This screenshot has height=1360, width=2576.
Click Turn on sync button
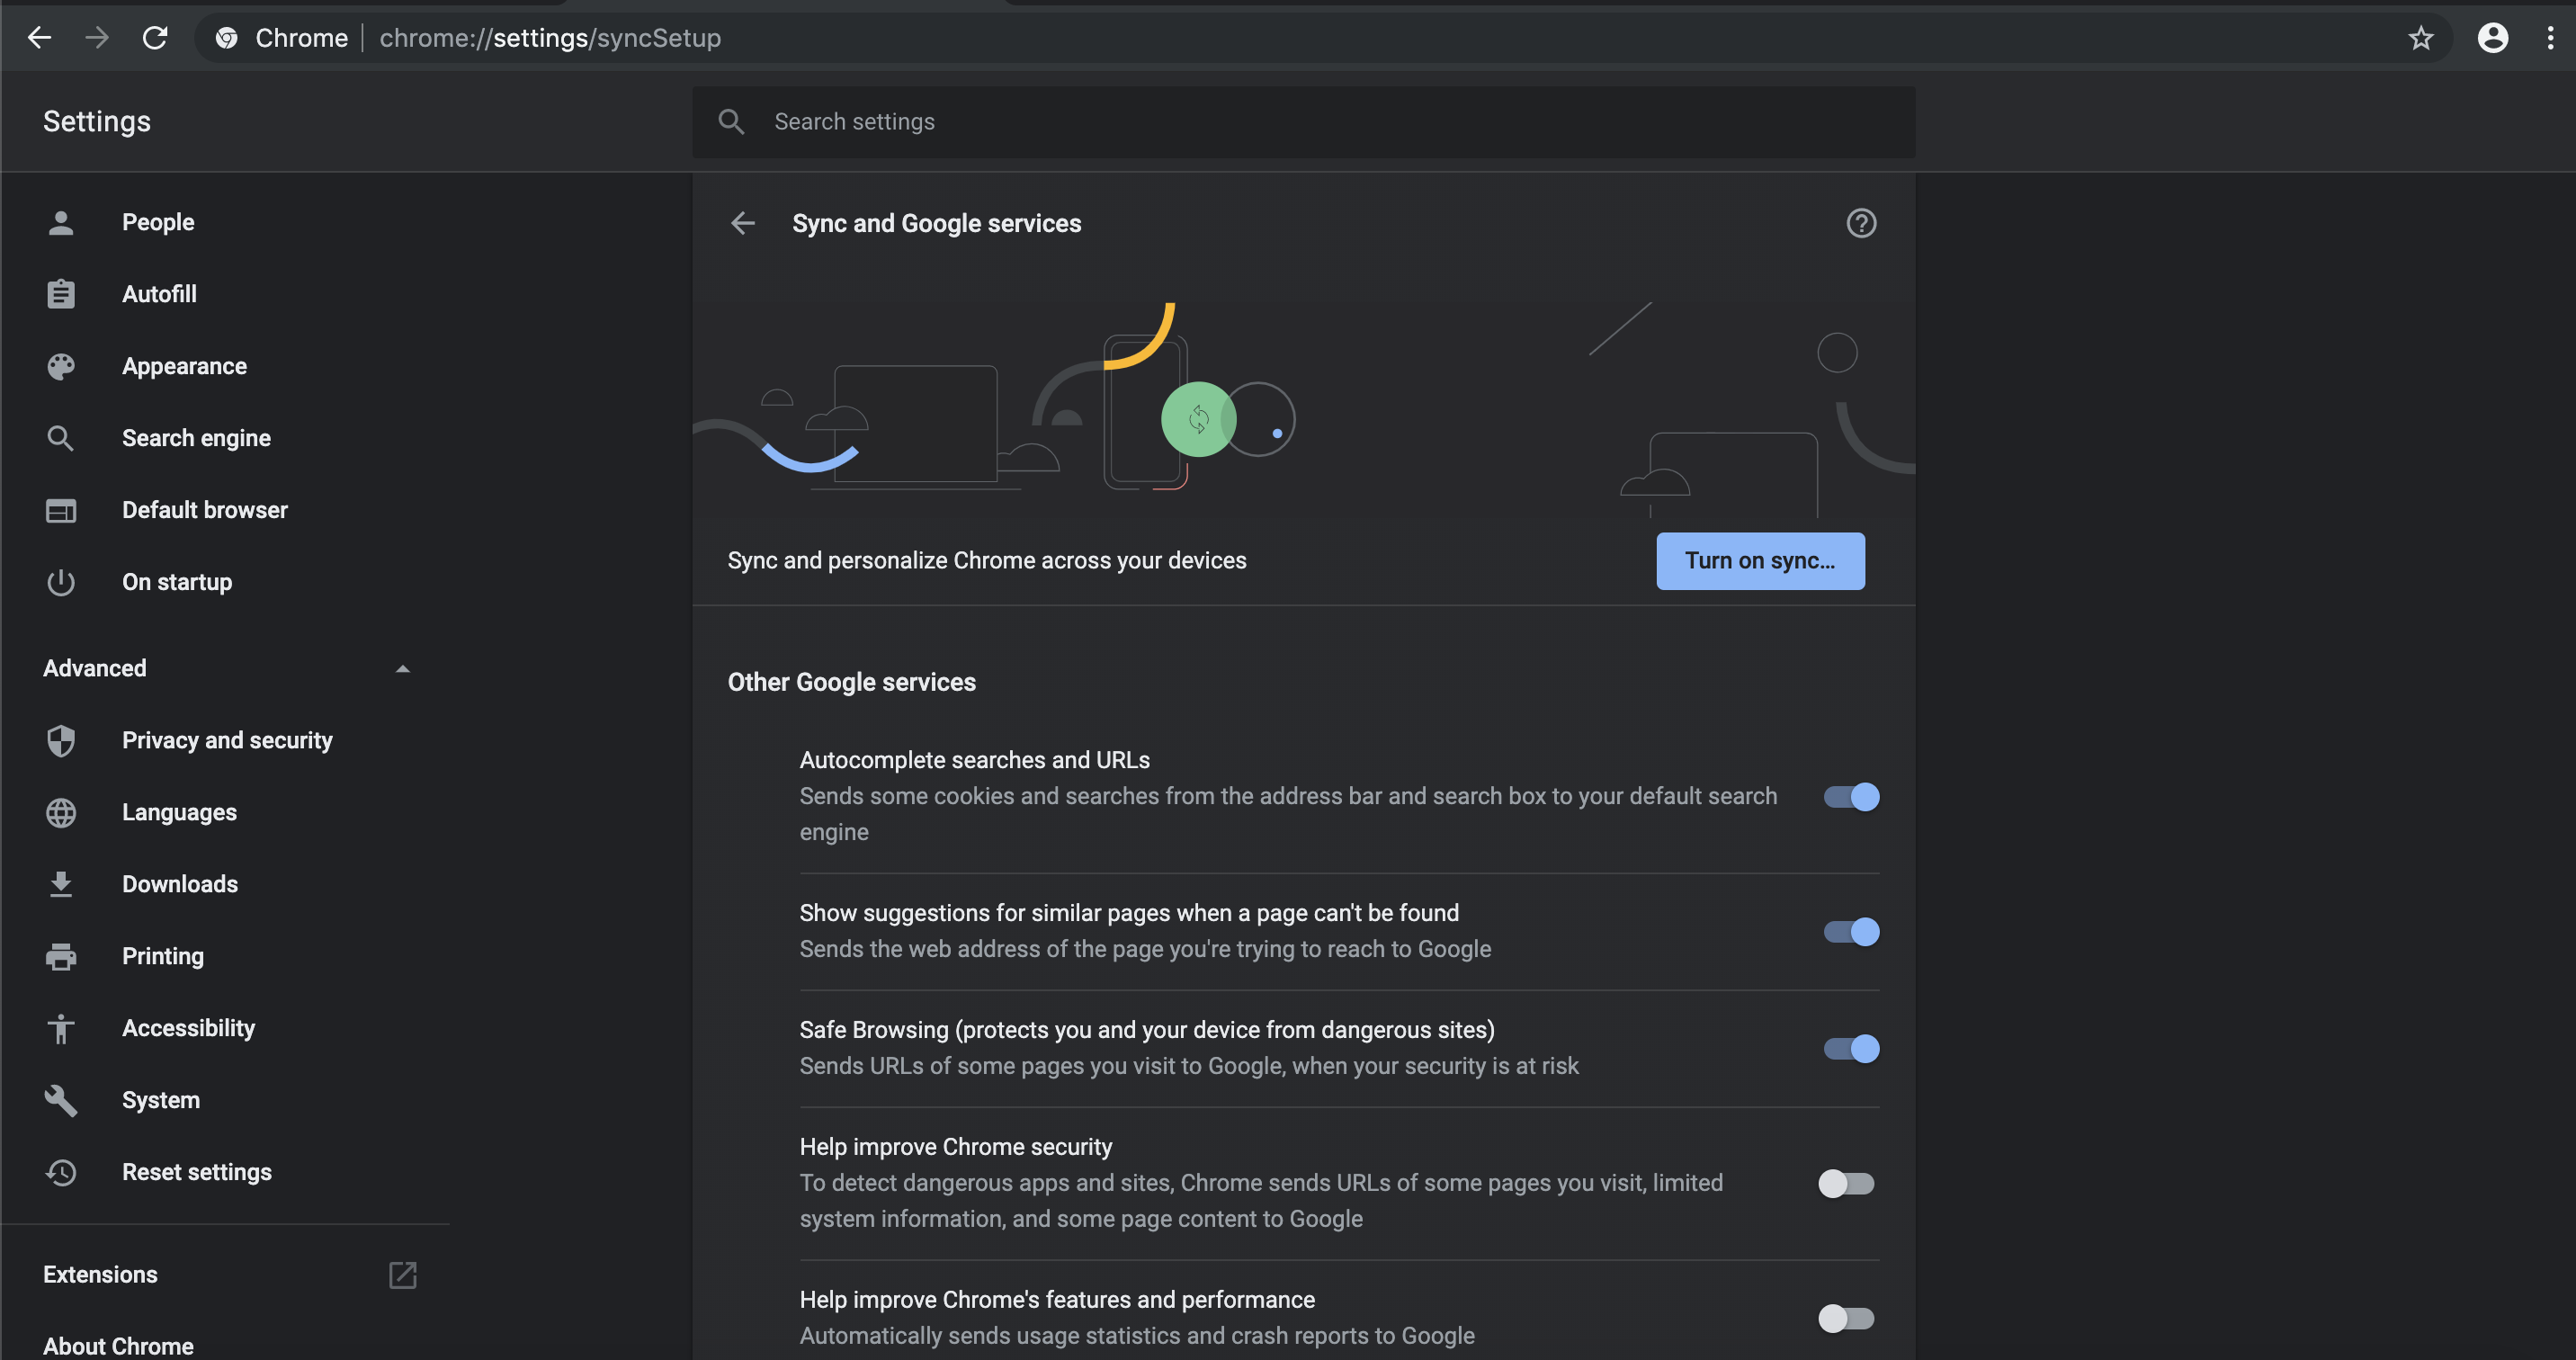(1760, 560)
